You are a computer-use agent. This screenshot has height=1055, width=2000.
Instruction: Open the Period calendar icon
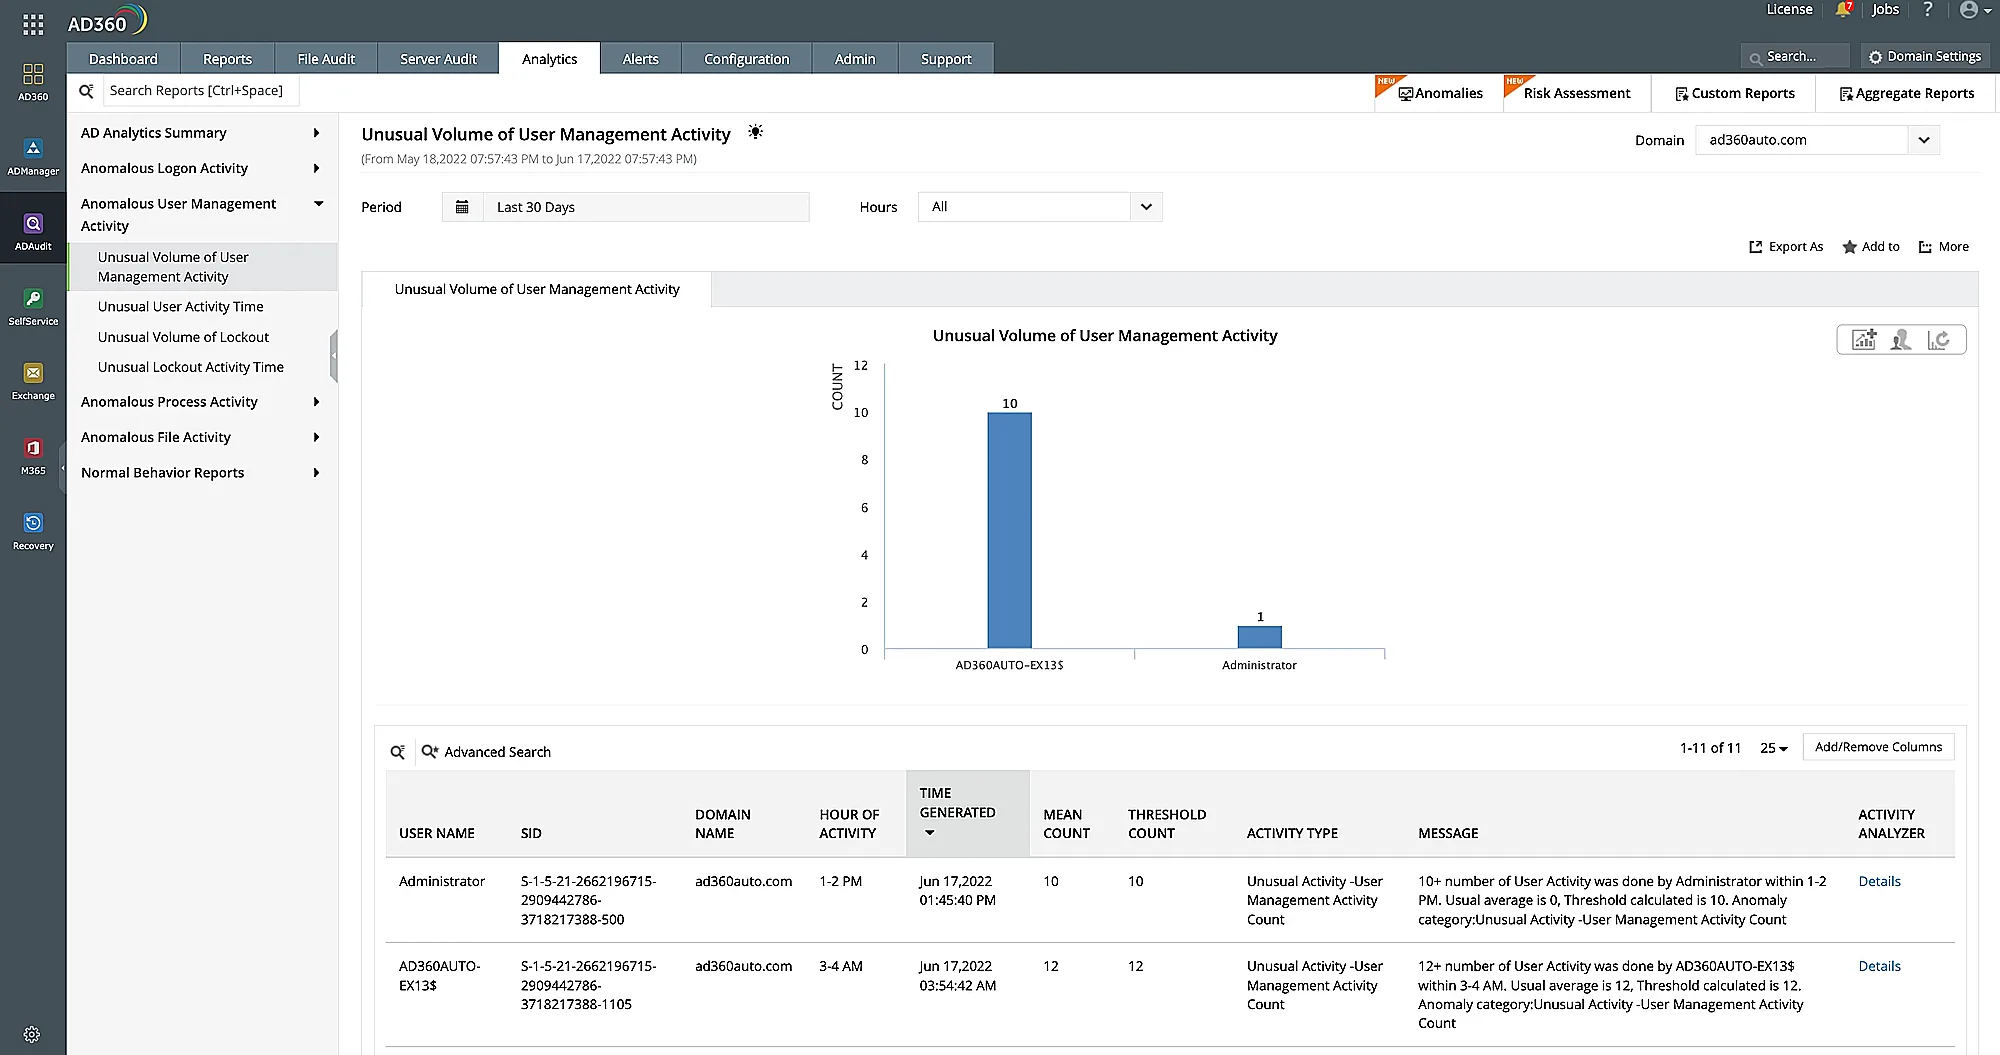click(462, 207)
